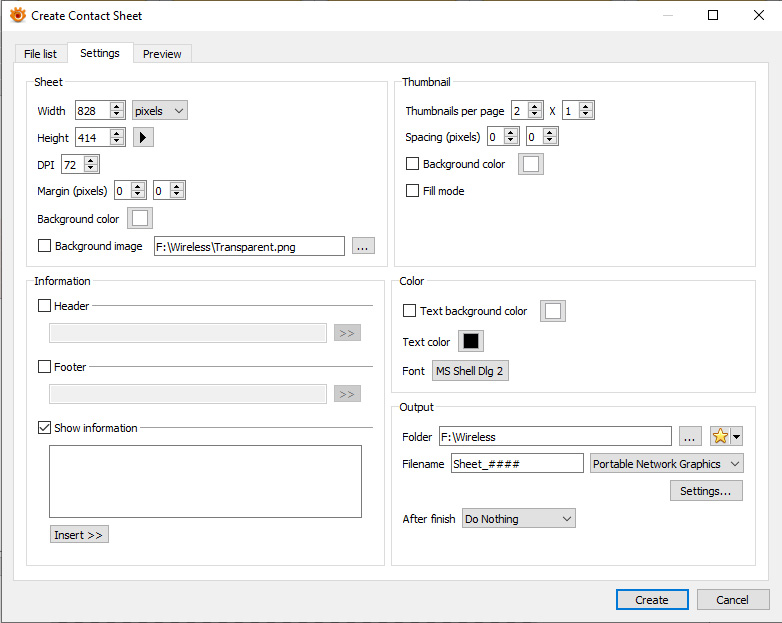The height and width of the screenshot is (623, 782).
Task: Open the MS Shell Dlg 2 font selector
Action: click(x=470, y=371)
